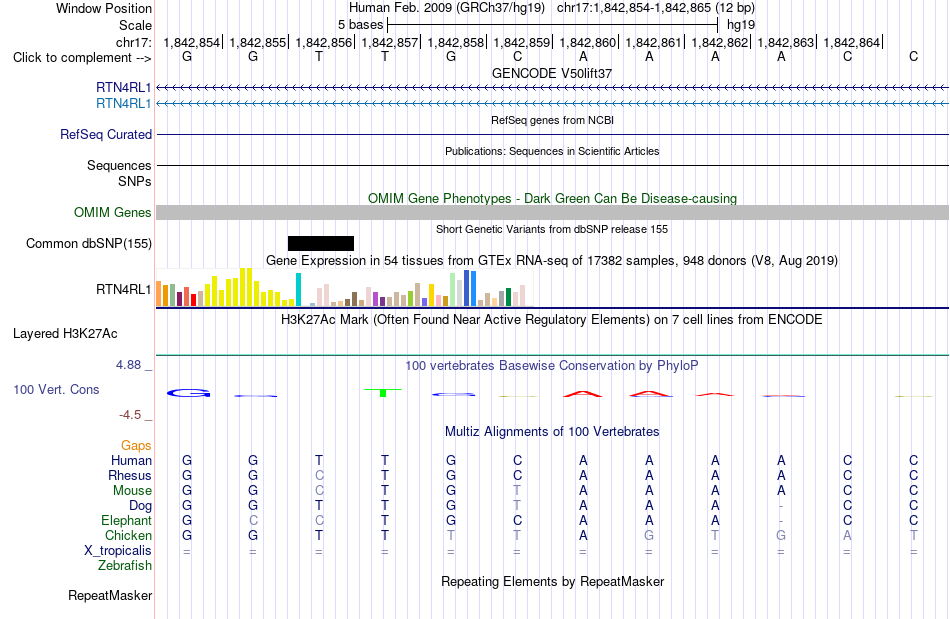
Task: Click the Elephant species label
Action: coord(126,521)
